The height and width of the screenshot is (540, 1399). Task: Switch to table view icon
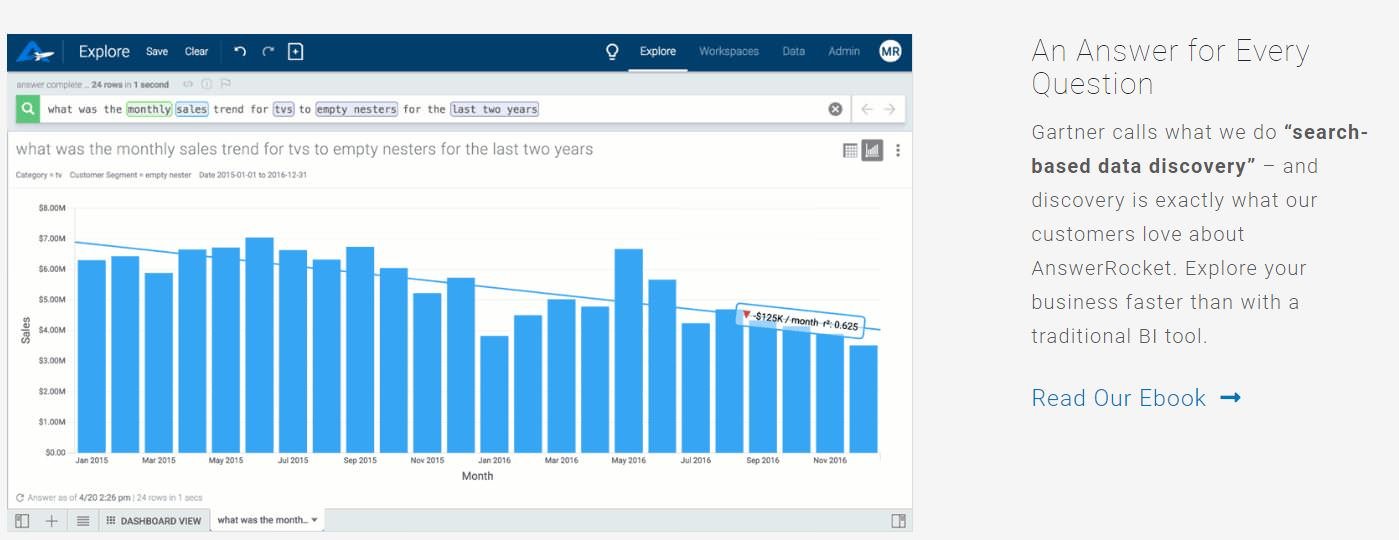point(850,150)
